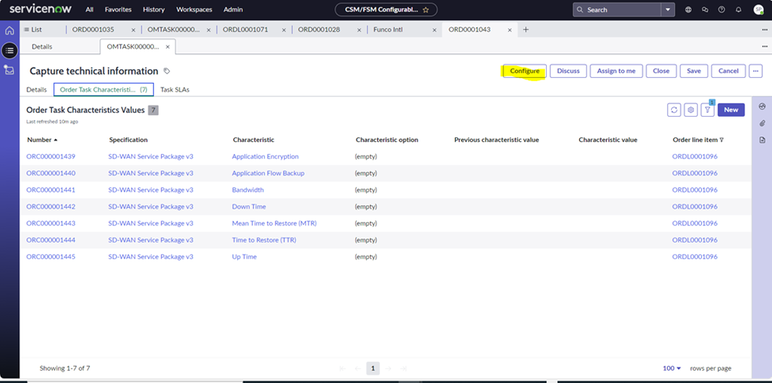The height and width of the screenshot is (383, 772).
Task: Open the Mean Time to Restore (MTR) link
Action: (x=274, y=223)
